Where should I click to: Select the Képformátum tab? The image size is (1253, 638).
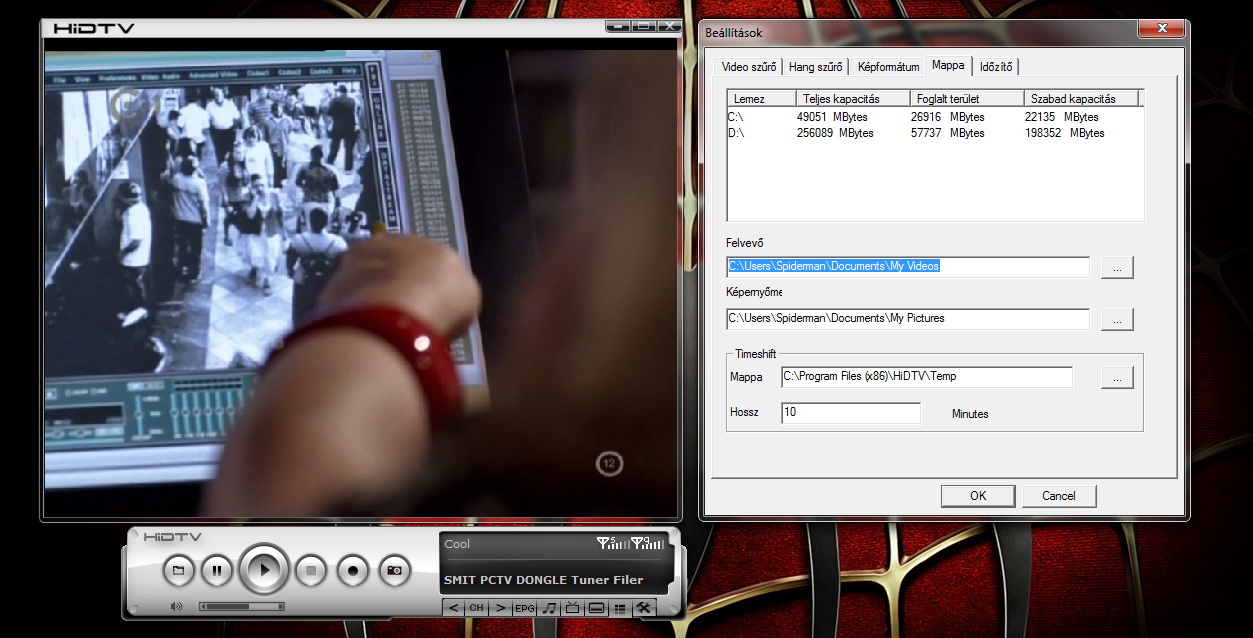point(888,67)
